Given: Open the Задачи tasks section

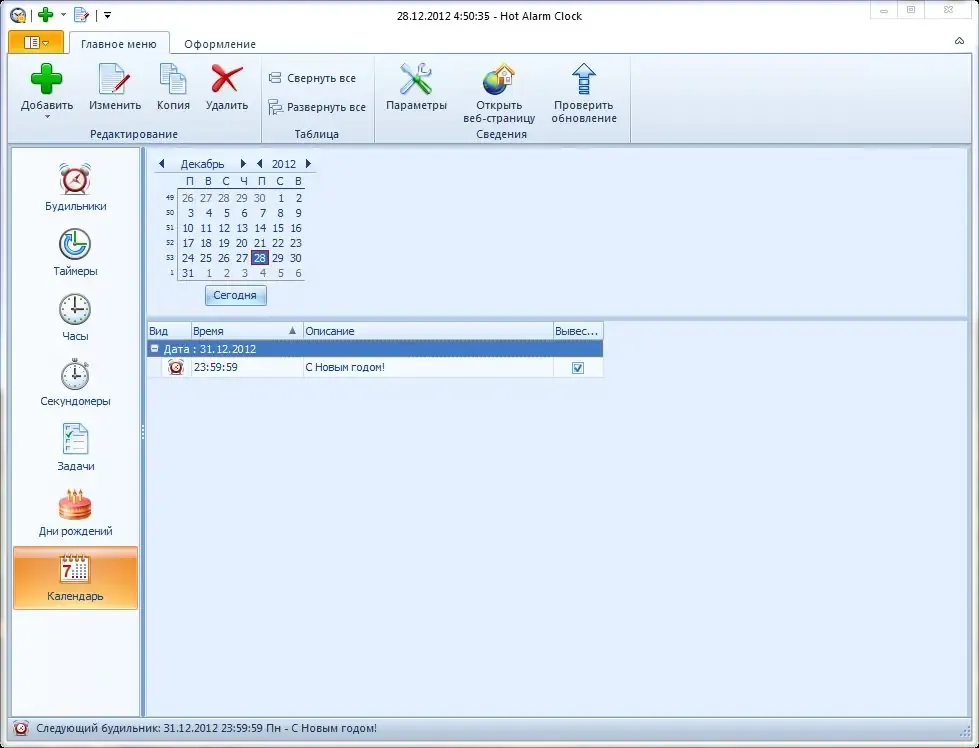Looking at the screenshot, I should click(x=75, y=447).
